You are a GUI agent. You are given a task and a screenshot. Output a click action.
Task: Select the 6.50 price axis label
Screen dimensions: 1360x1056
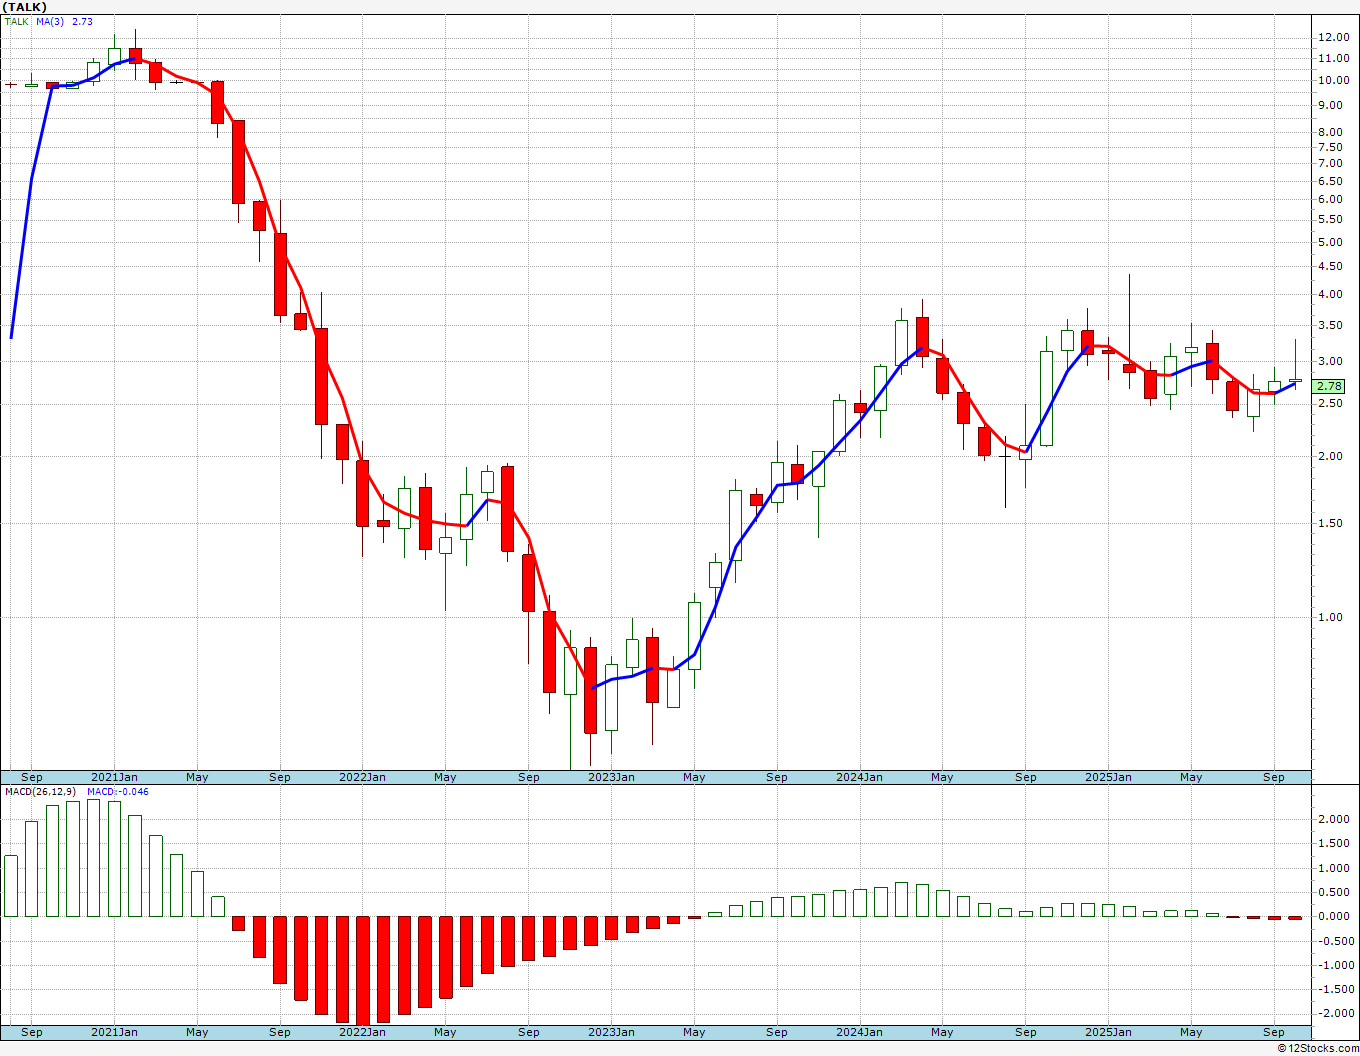(1330, 181)
